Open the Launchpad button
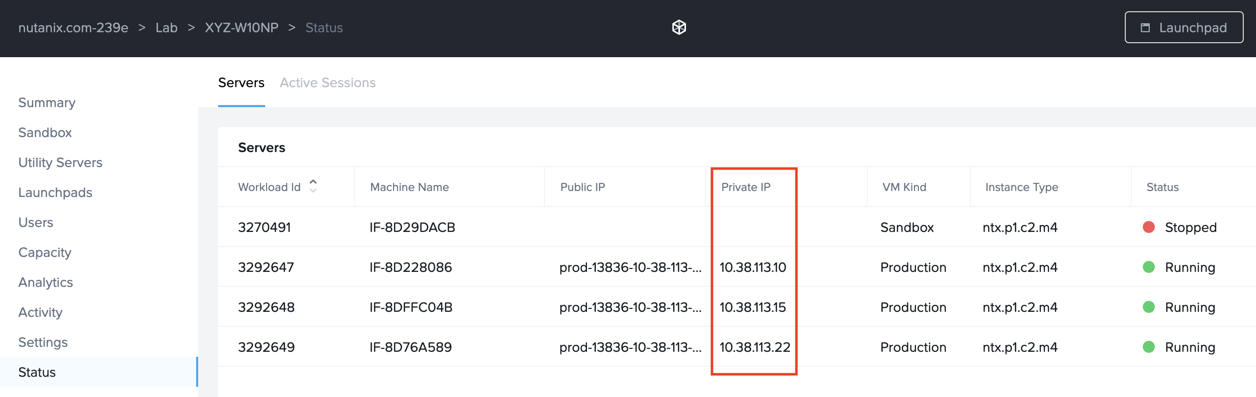1256x397 pixels. point(1184,27)
